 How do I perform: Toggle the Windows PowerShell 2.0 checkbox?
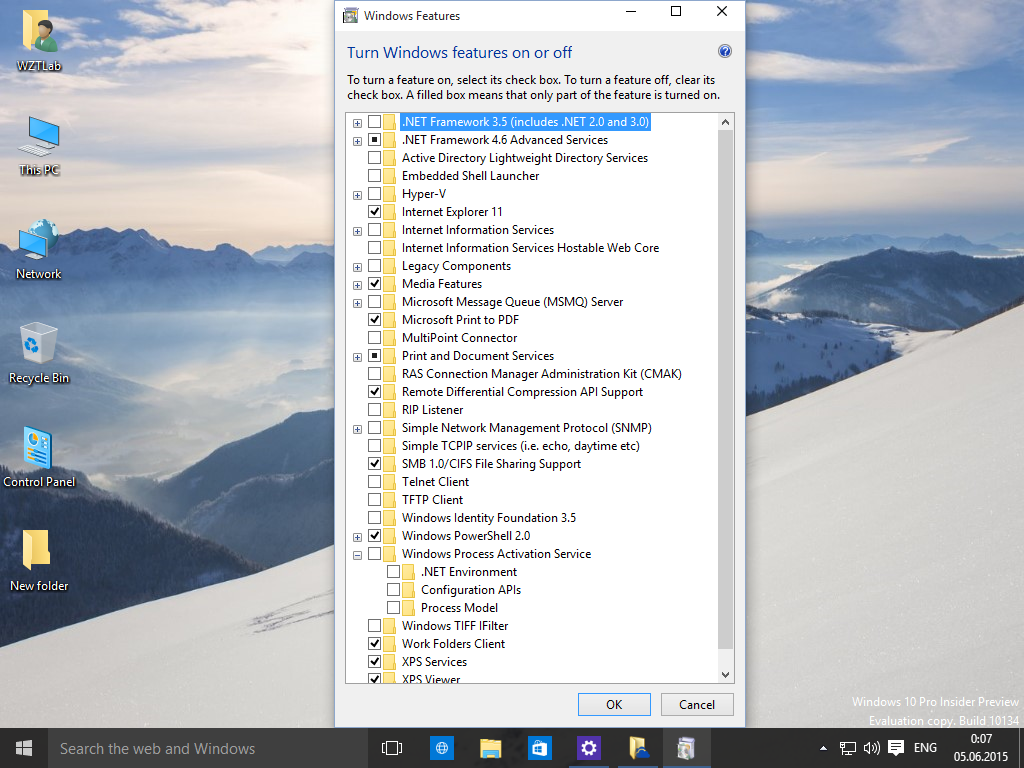point(374,536)
